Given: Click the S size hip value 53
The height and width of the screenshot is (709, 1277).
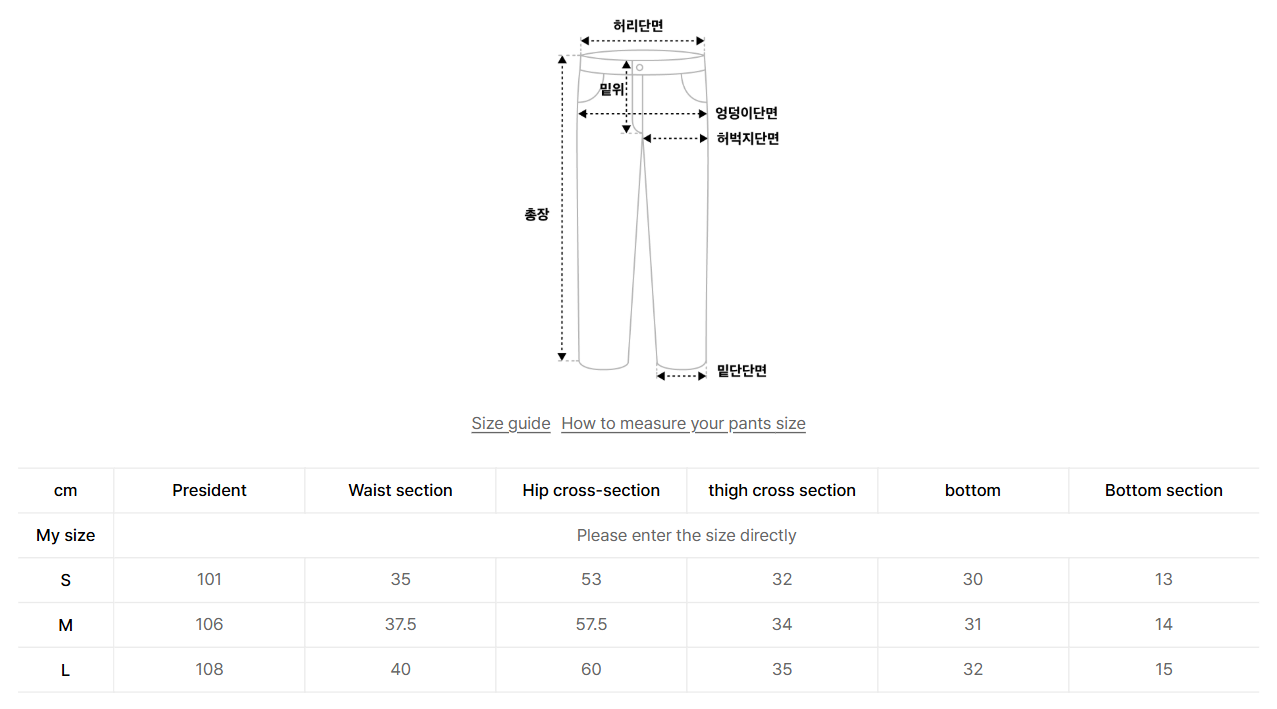Looking at the screenshot, I should [x=591, y=579].
